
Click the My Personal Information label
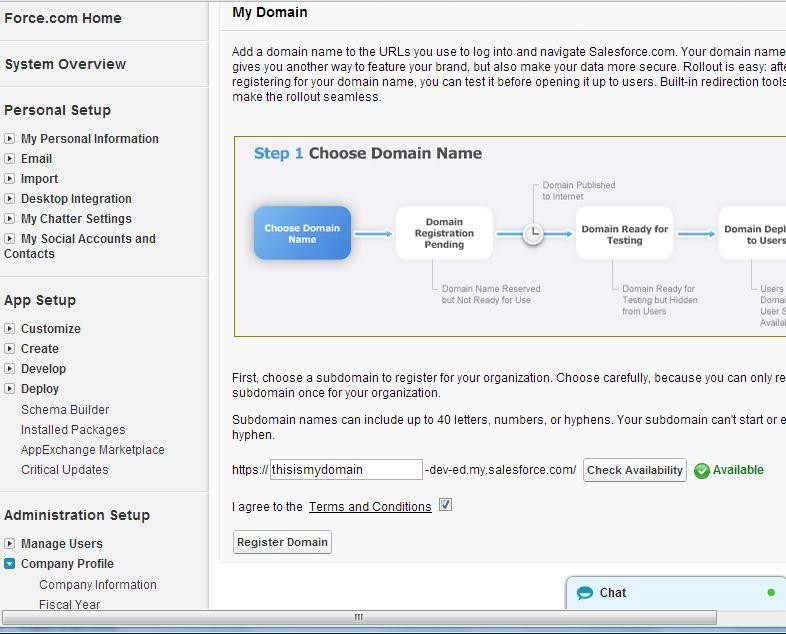(90, 138)
